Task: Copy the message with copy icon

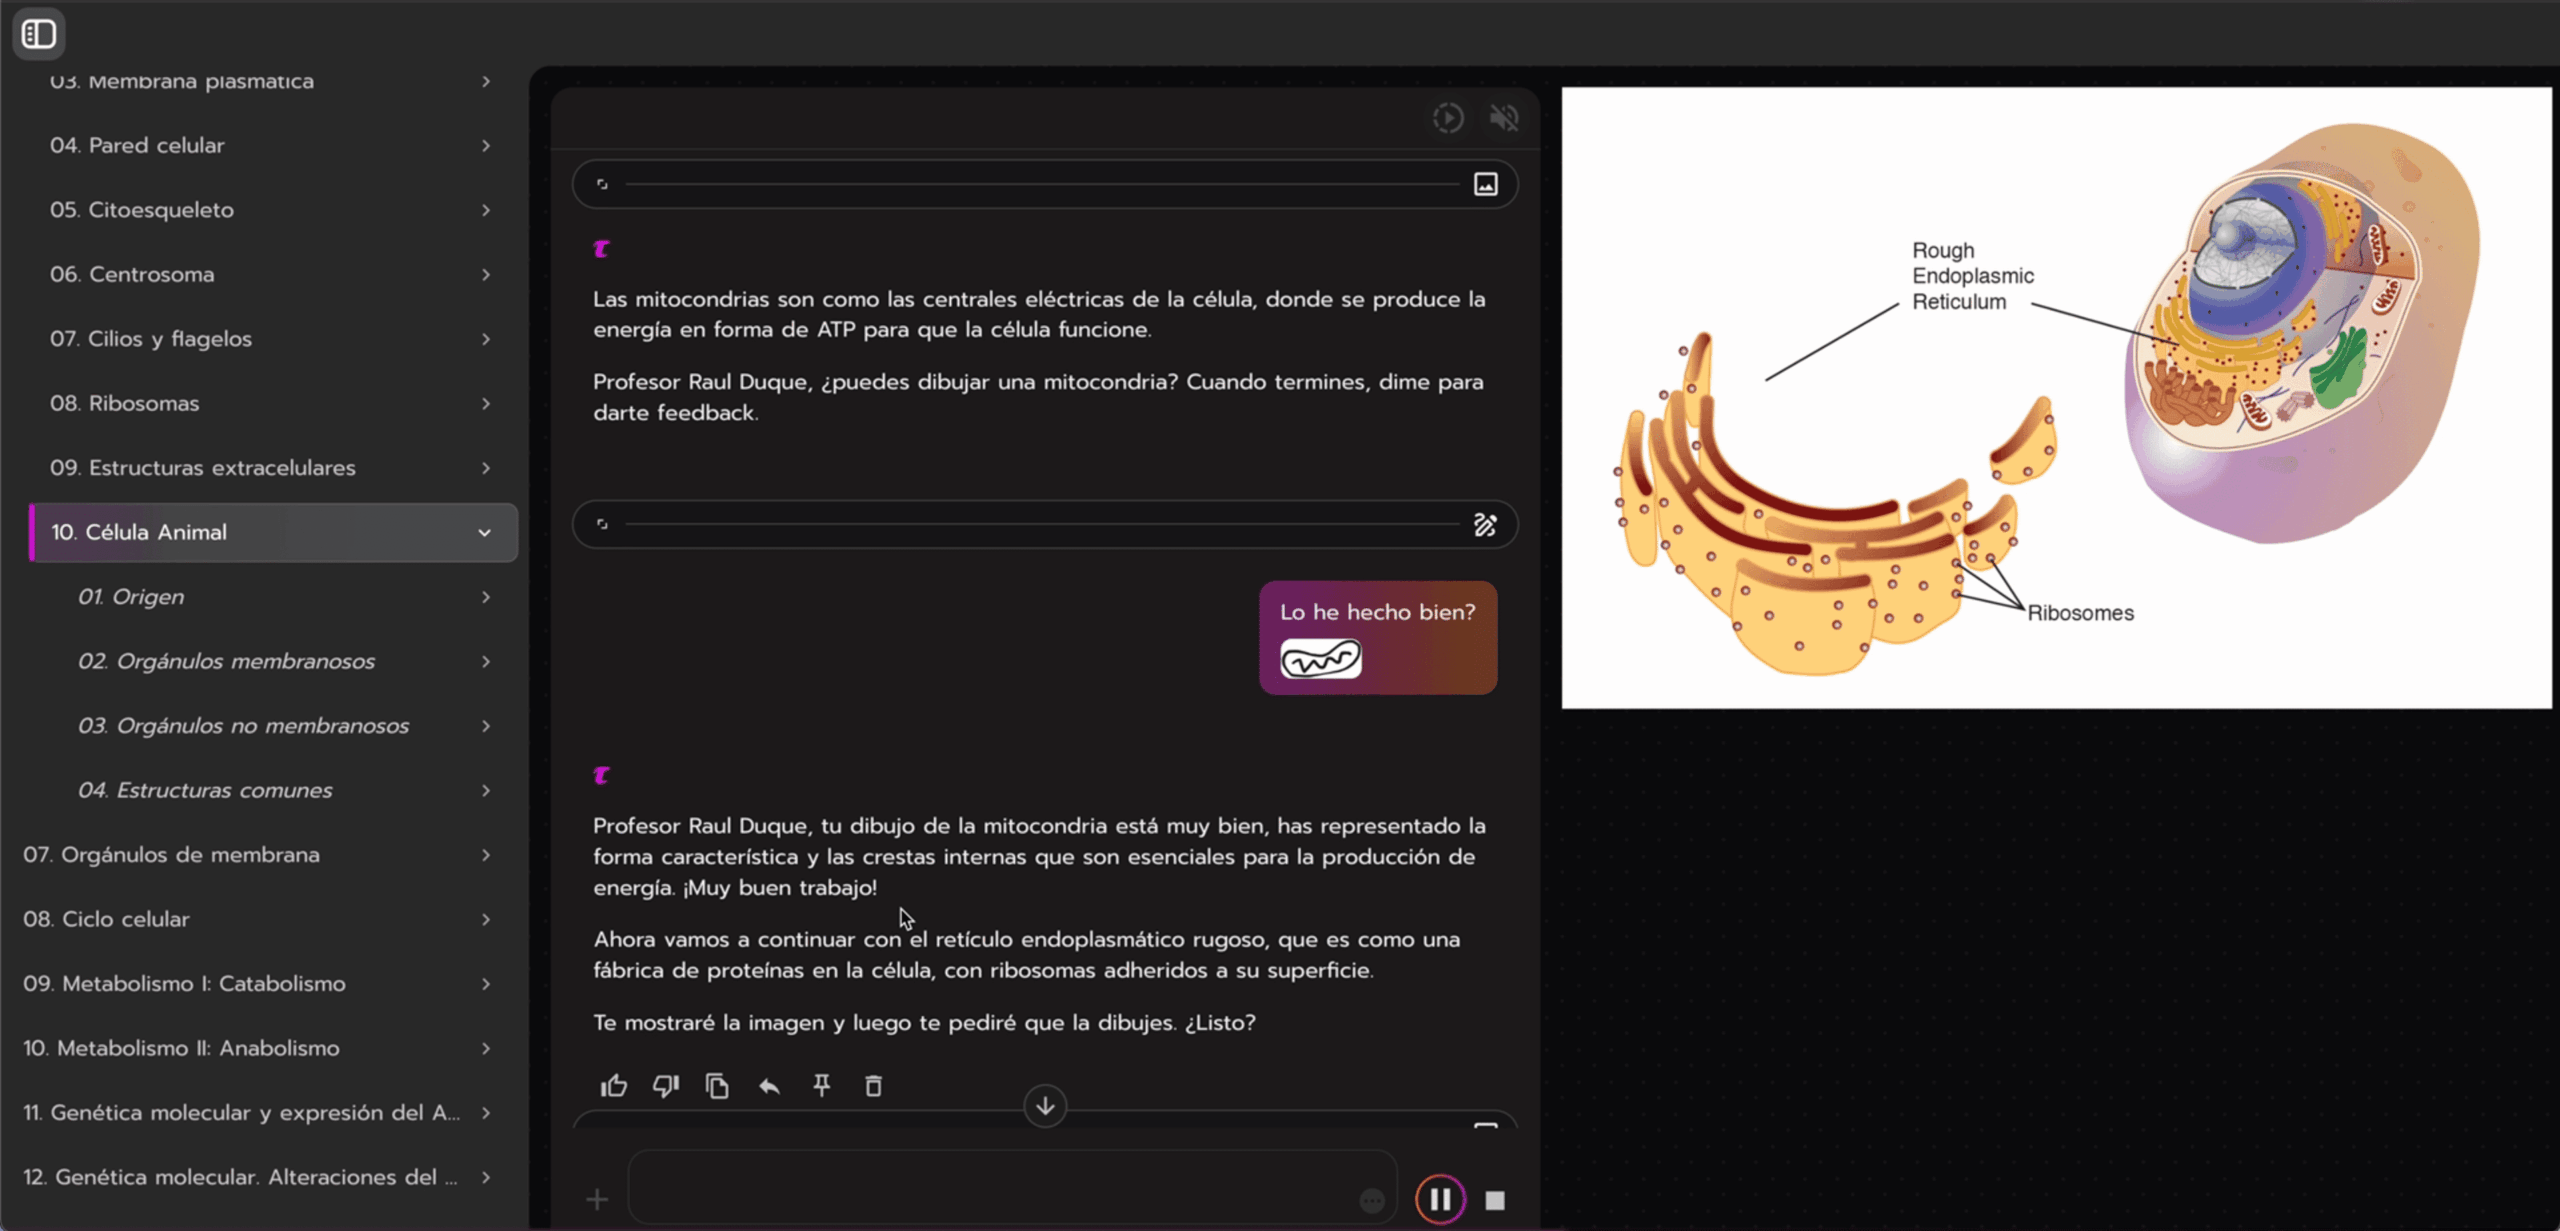Action: 717,1086
